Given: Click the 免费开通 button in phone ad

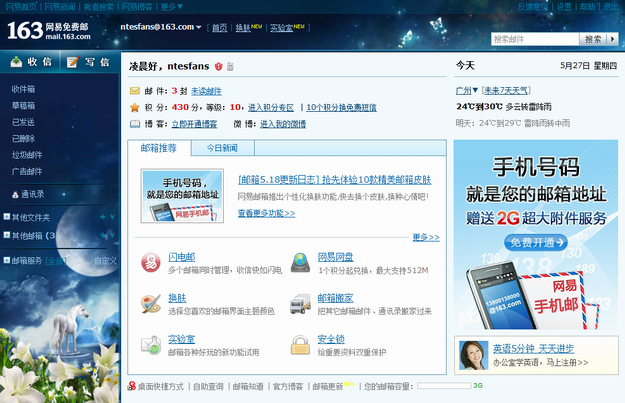Looking at the screenshot, I should (536, 242).
